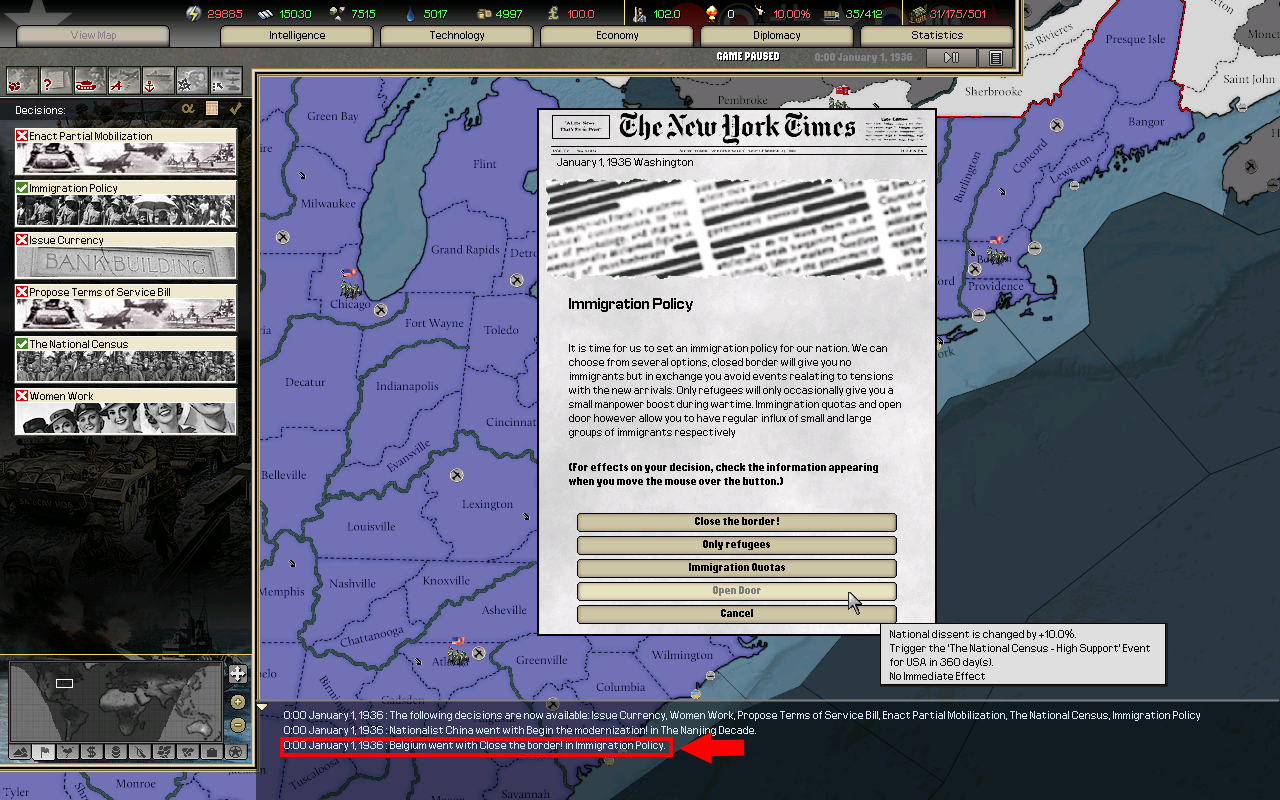1280x800 pixels.
Task: Open the main menu list button
Action: tap(995, 58)
